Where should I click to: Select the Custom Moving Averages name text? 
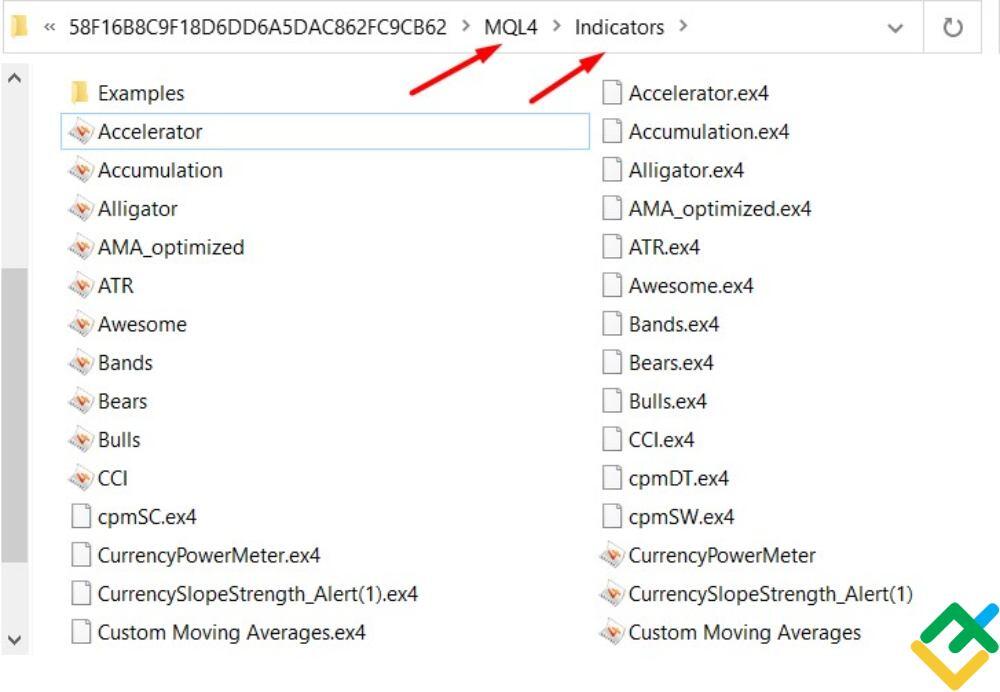[x=745, y=632]
